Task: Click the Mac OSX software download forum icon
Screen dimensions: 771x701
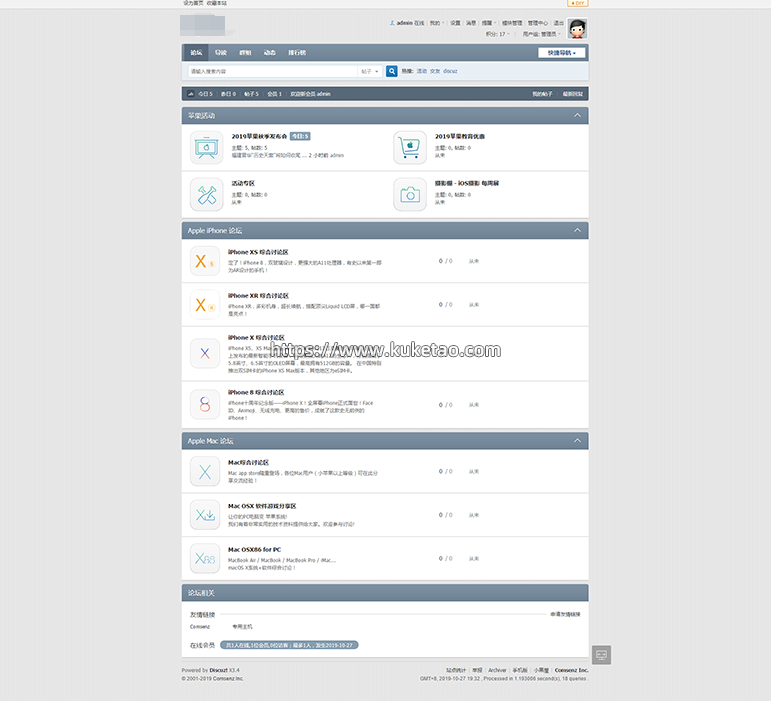Action: pos(205,515)
